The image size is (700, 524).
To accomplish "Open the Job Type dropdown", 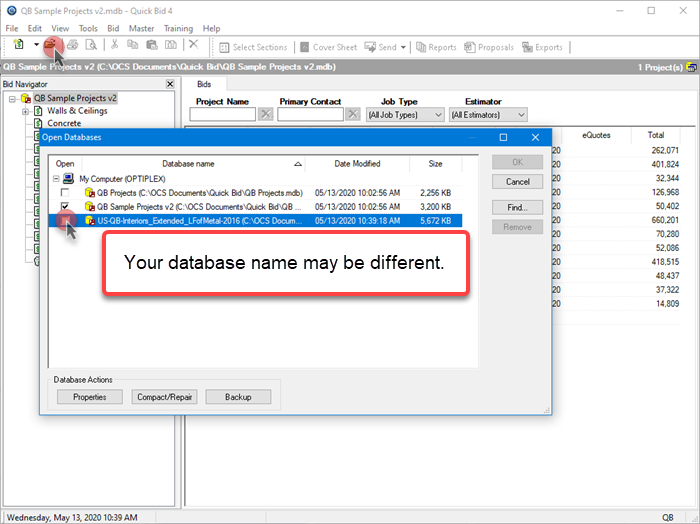I will coord(405,115).
